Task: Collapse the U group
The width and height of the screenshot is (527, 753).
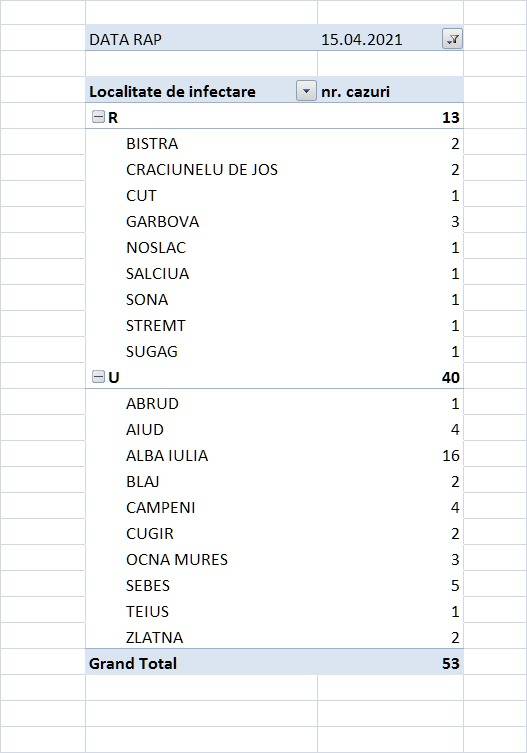Action: (x=98, y=377)
